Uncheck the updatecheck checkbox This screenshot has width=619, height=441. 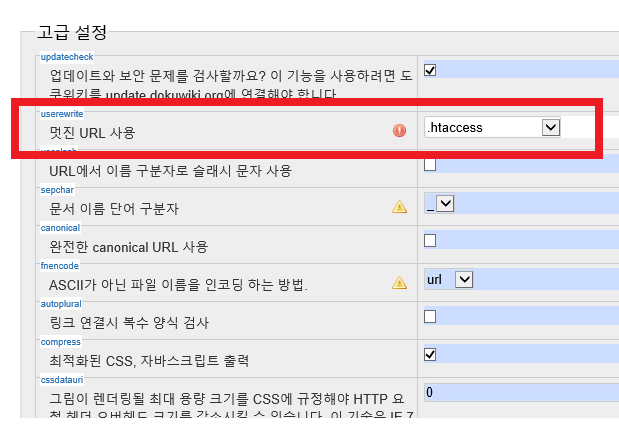click(x=430, y=70)
